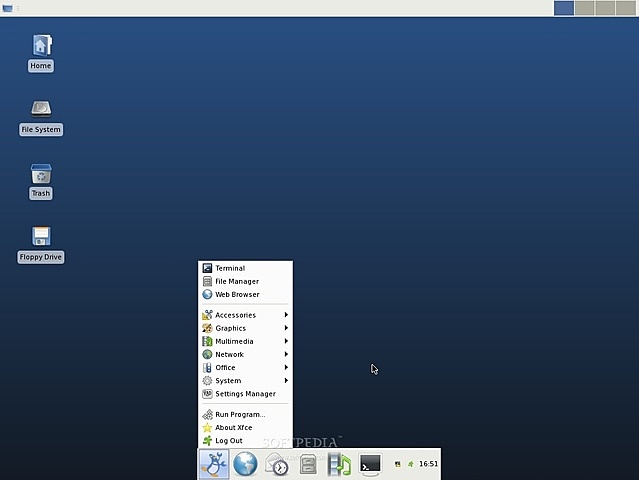Screen dimensions: 639x480
Task: Click the Office label in the menu
Action: [225, 368]
